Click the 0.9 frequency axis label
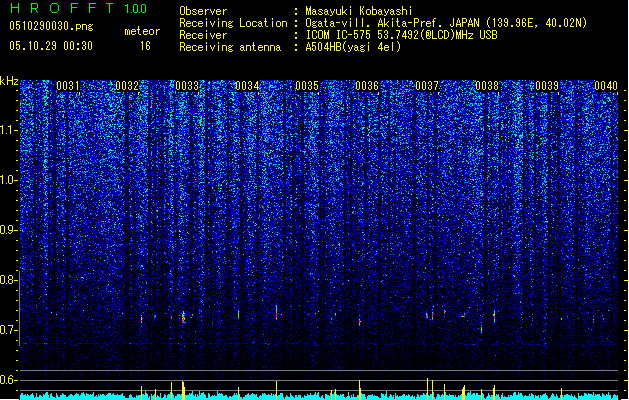The height and width of the screenshot is (400, 629). tap(9, 230)
